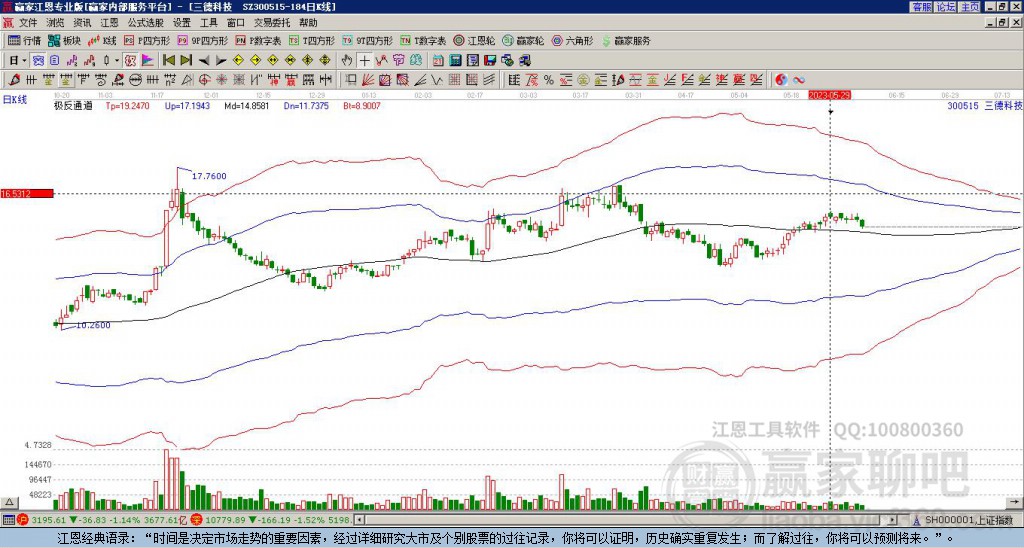Open the 9T四方形 tool

(x=368, y=40)
